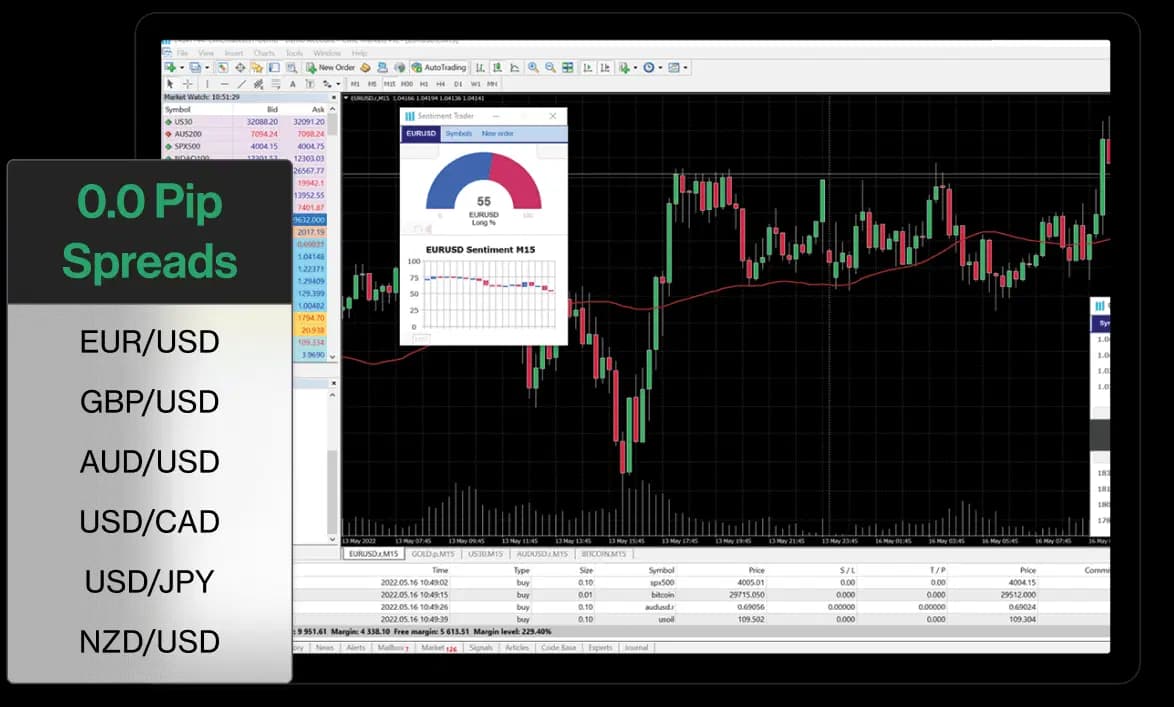Open the Charts menu
The image size is (1174, 707).
[264, 53]
